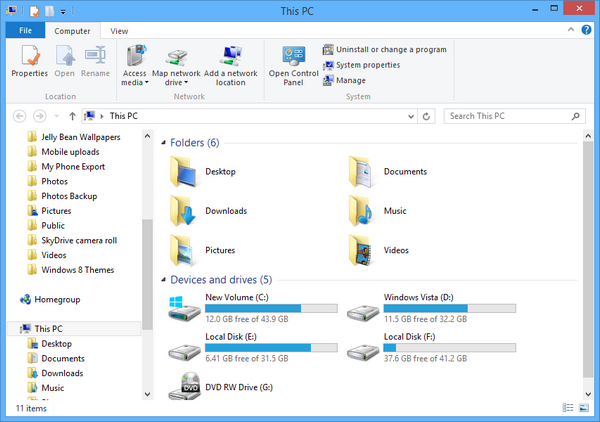
Task: Open System properties
Action: click(x=362, y=65)
